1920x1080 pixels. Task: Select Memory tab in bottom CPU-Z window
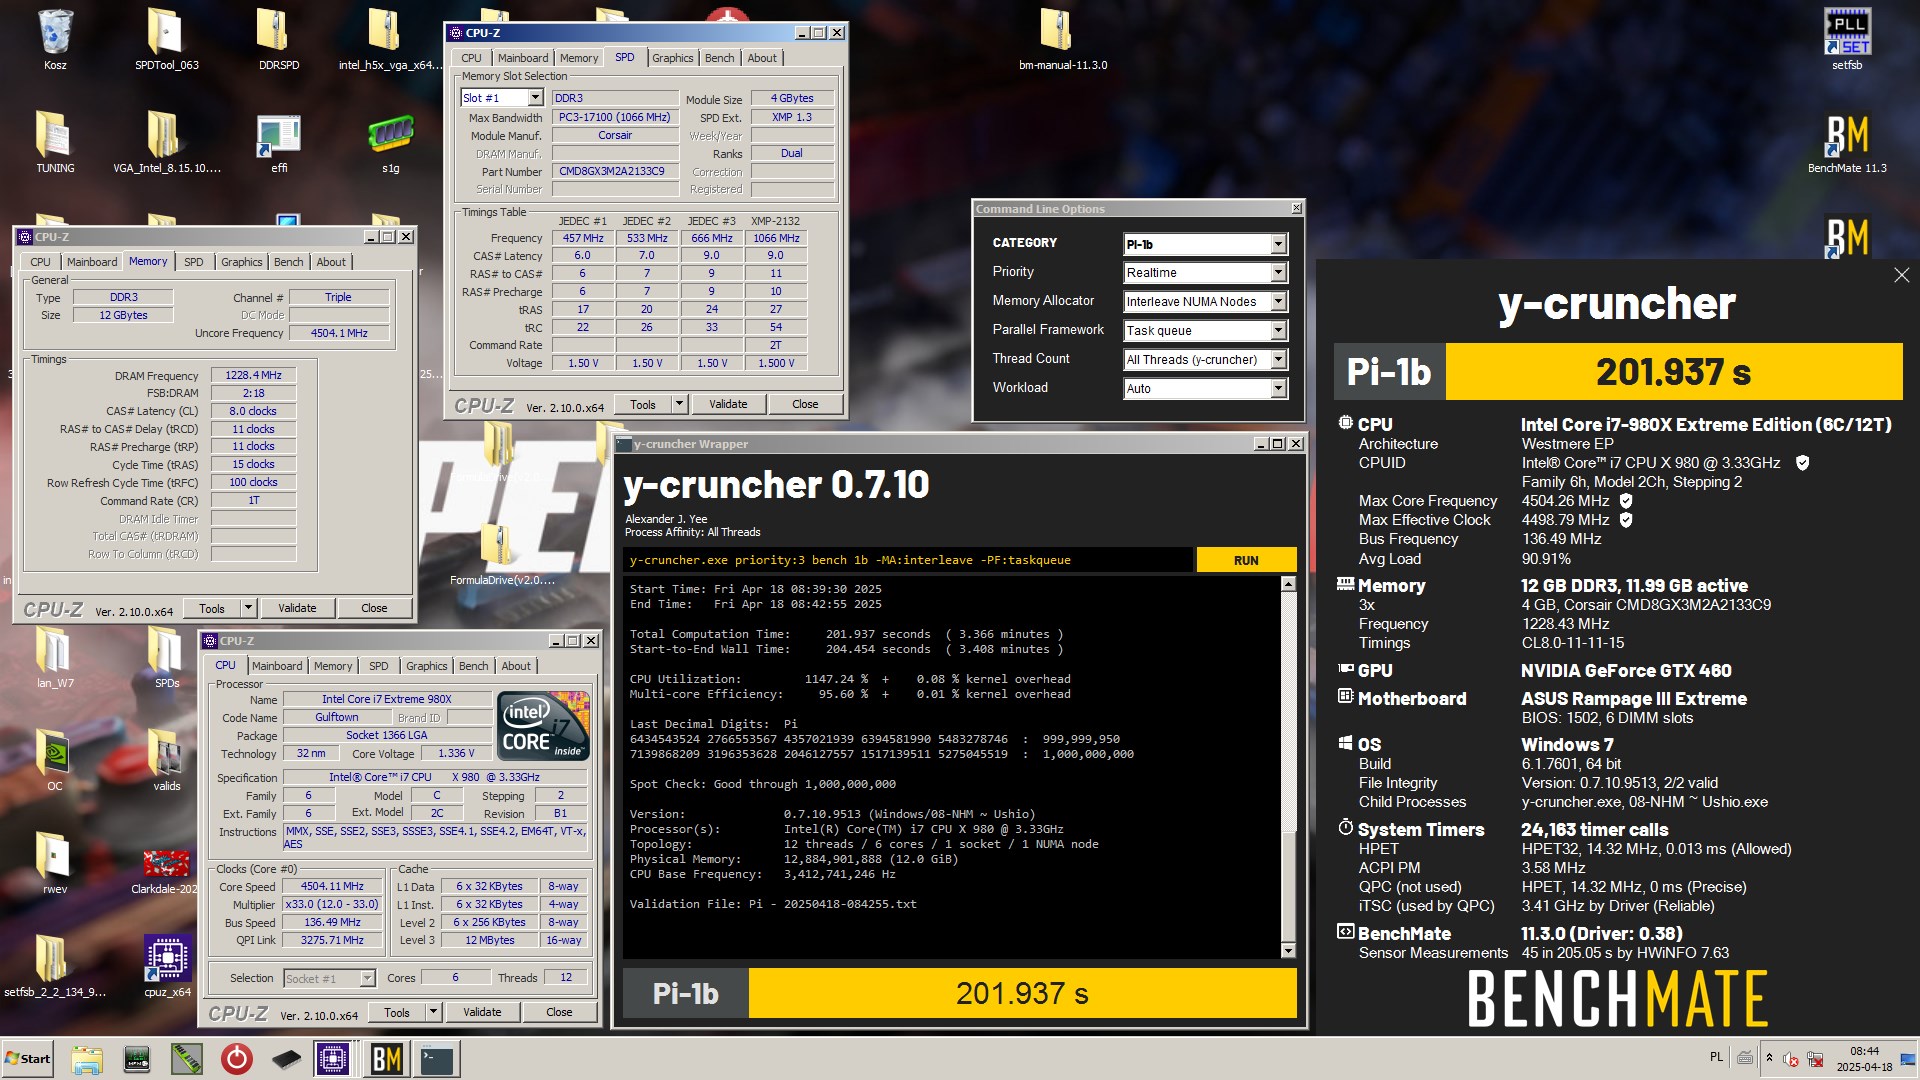tap(333, 666)
